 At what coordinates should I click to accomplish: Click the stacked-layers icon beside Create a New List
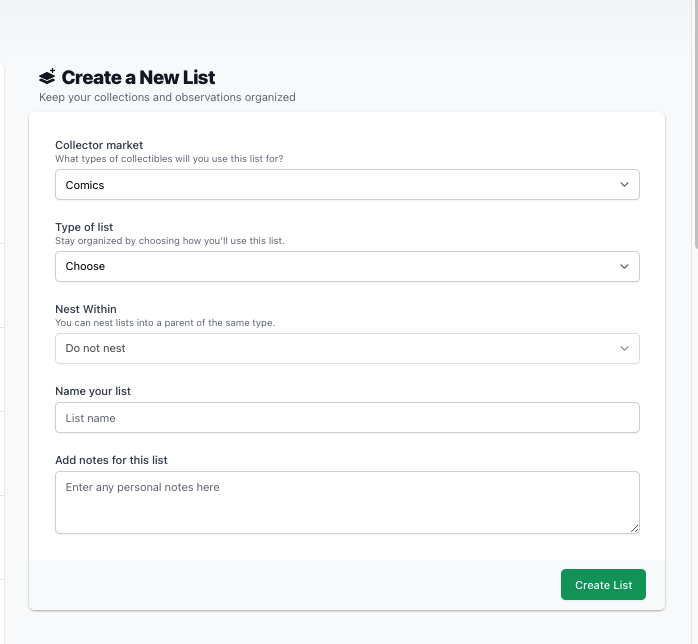point(47,77)
